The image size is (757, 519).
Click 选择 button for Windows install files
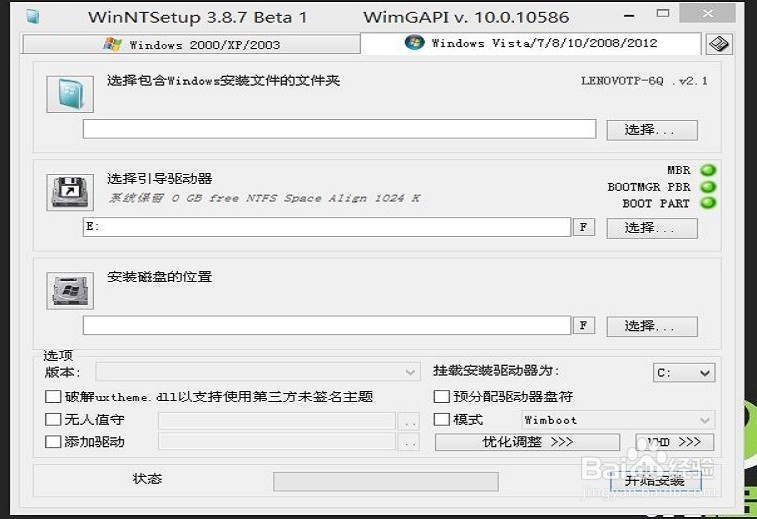coord(652,130)
